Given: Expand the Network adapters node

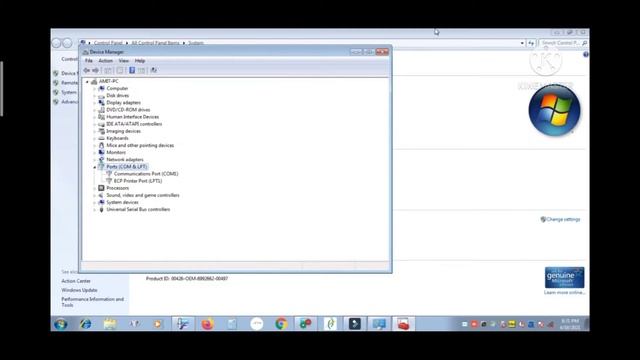Looking at the screenshot, I should click(x=94, y=160).
